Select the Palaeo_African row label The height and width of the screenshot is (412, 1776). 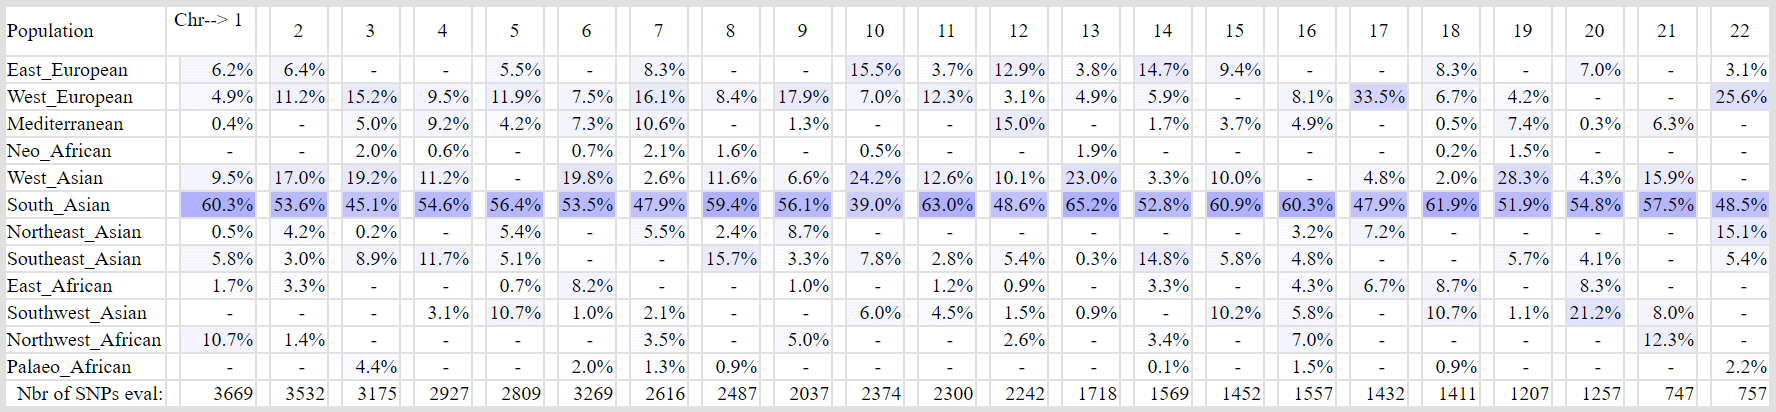[x=69, y=367]
